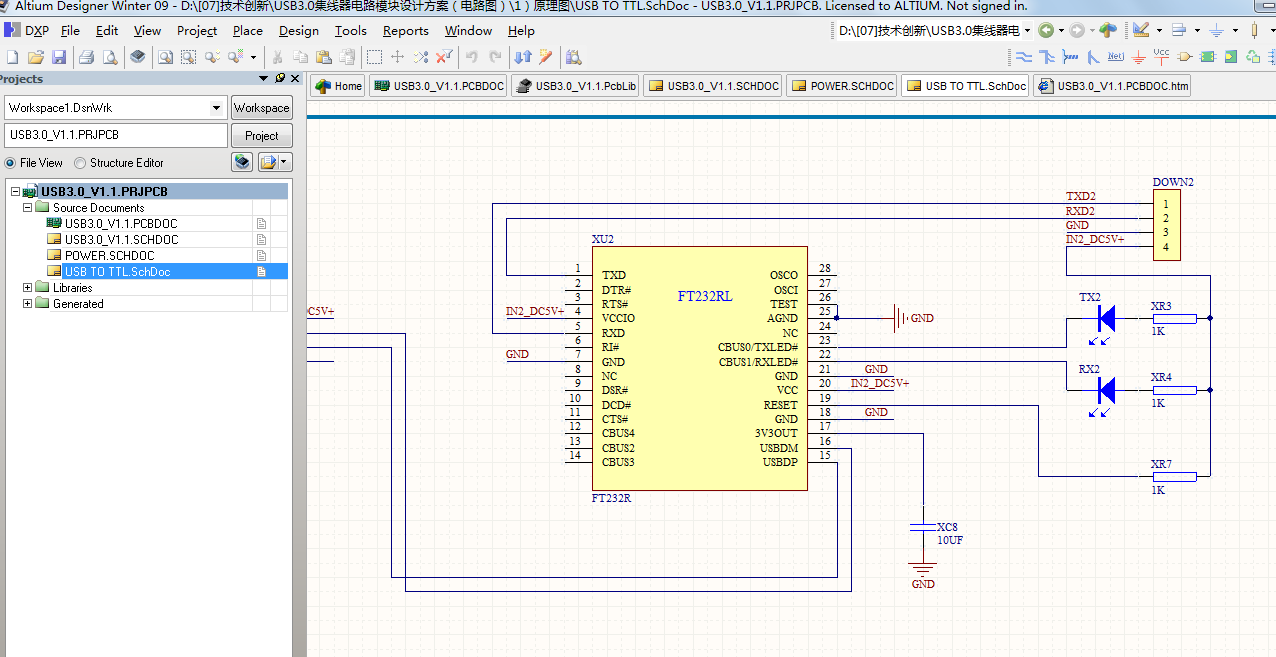Image resolution: width=1276 pixels, height=657 pixels.
Task: Fit all objects with the zoom icon
Action: [164, 57]
